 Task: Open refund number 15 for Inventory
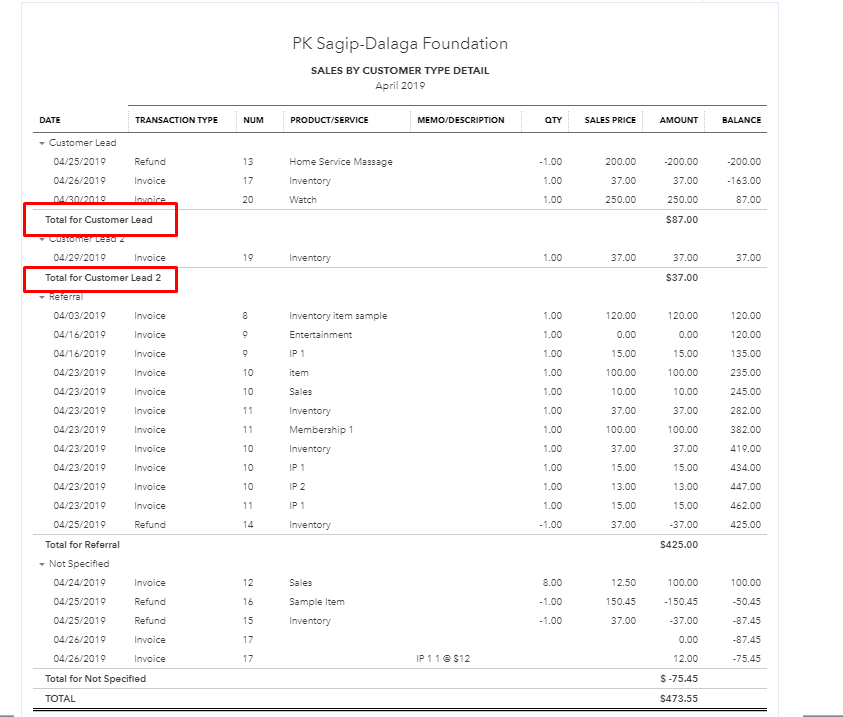pos(400,621)
